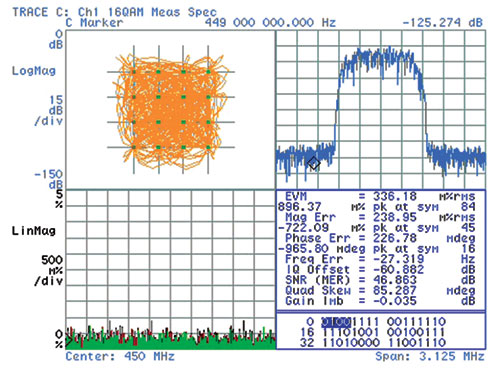Screen dimensions: 500x369
Task: Click symbol bits '11010000' in row 32
Action: click(351, 343)
